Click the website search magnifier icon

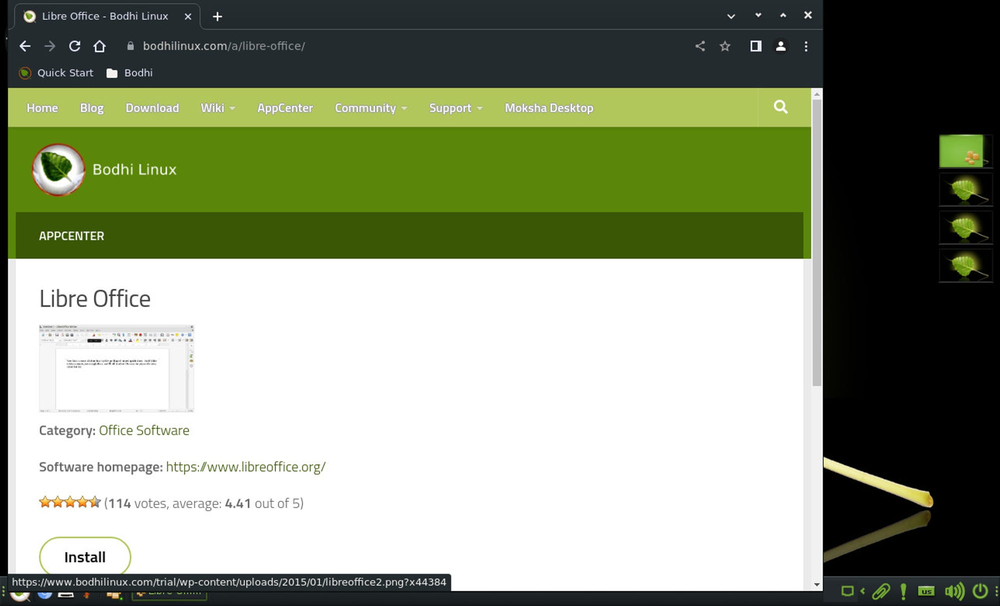coord(781,107)
